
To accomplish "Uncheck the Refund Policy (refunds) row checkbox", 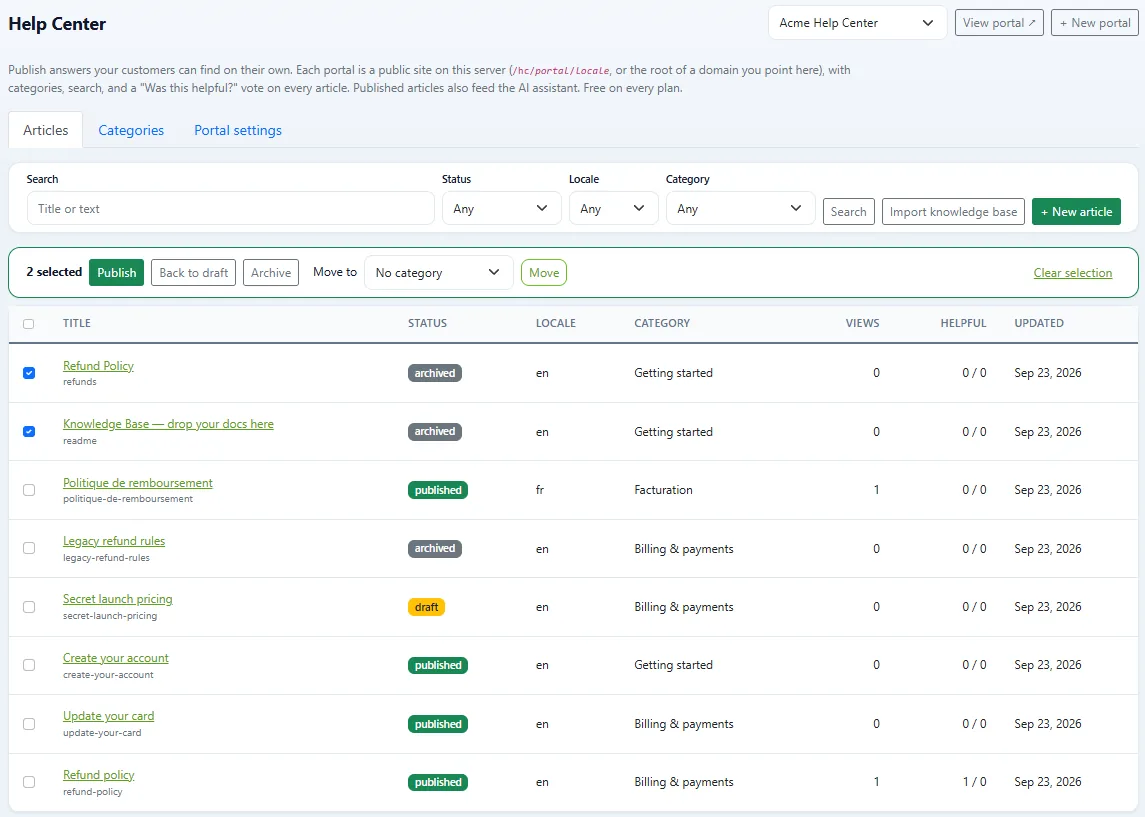I will tap(28, 373).
